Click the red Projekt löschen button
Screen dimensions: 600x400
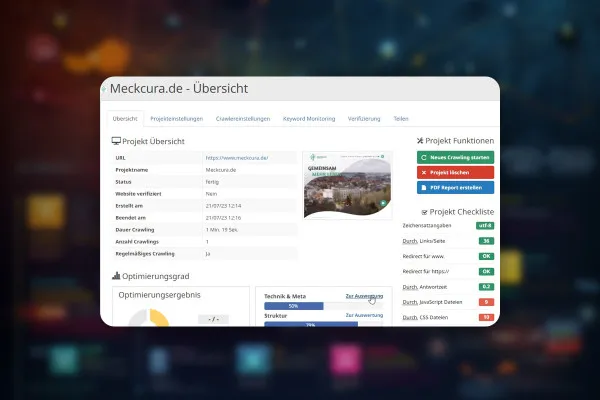click(455, 173)
